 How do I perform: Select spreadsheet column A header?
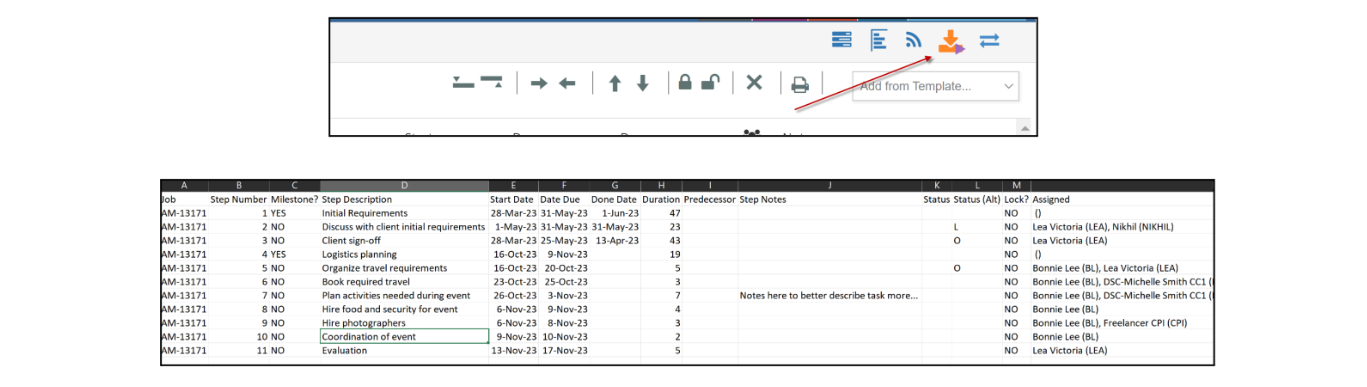pos(185,186)
